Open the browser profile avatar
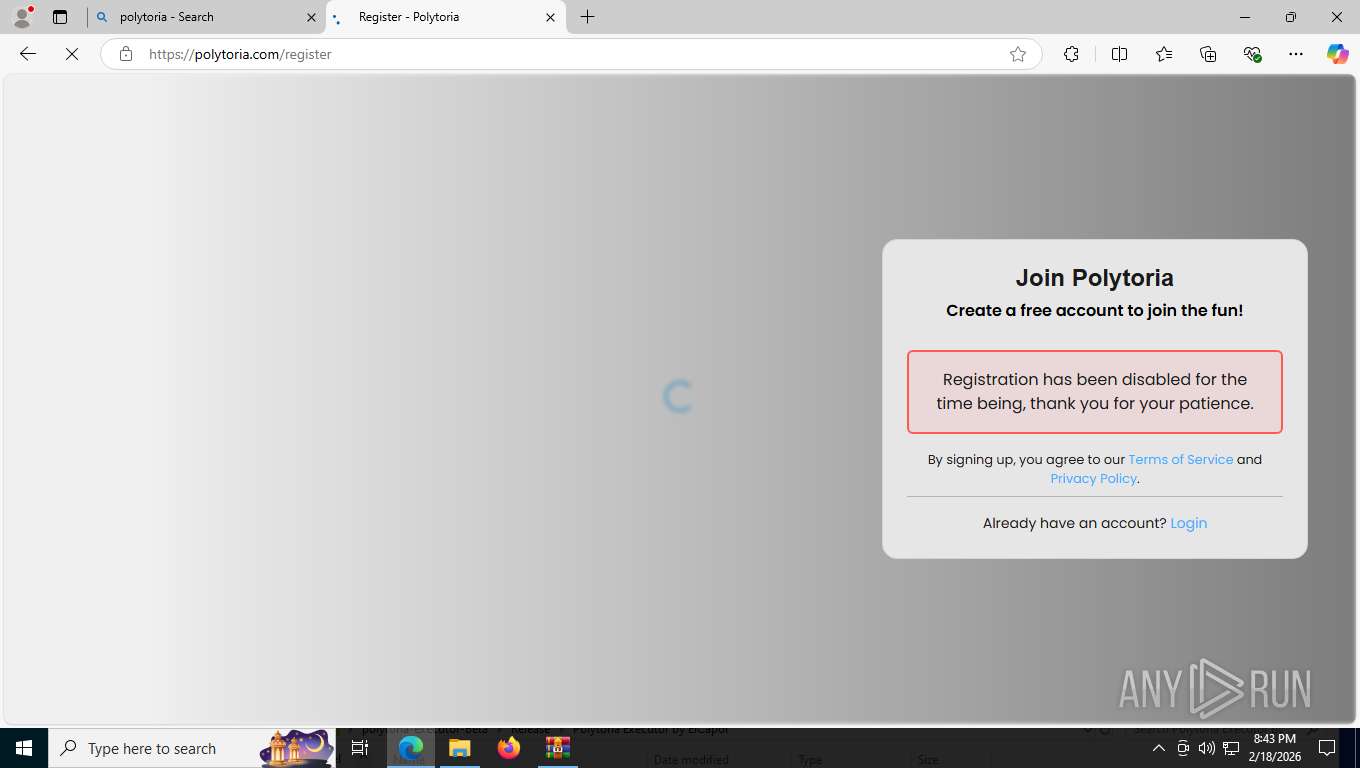This screenshot has height=768, width=1360. click(x=22, y=17)
